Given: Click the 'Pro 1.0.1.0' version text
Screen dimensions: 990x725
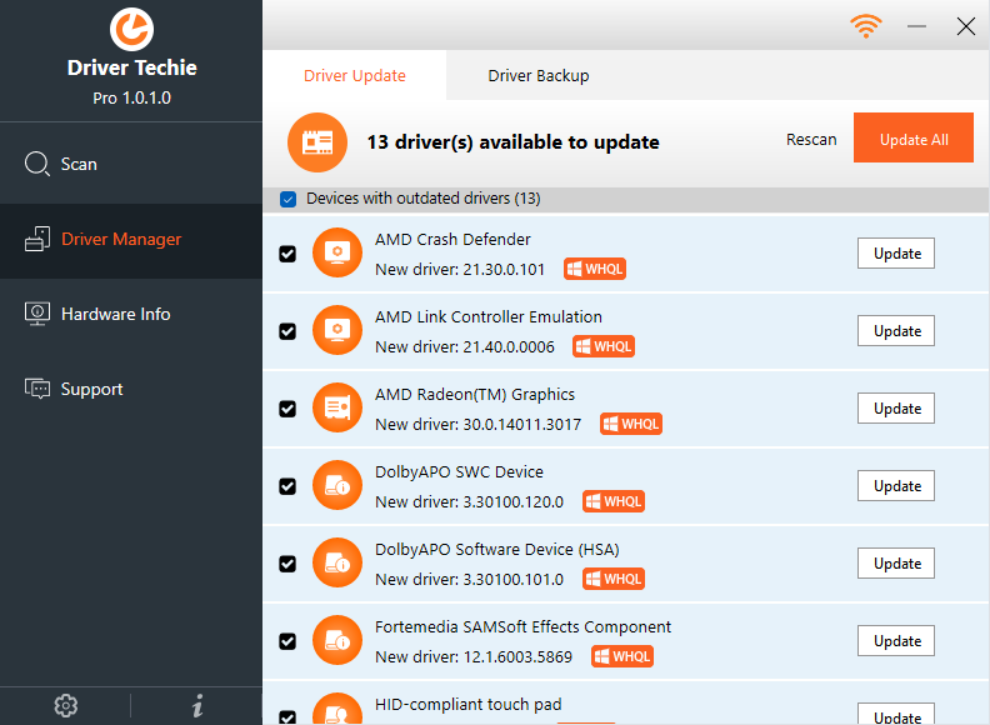Looking at the screenshot, I should tap(131, 98).
